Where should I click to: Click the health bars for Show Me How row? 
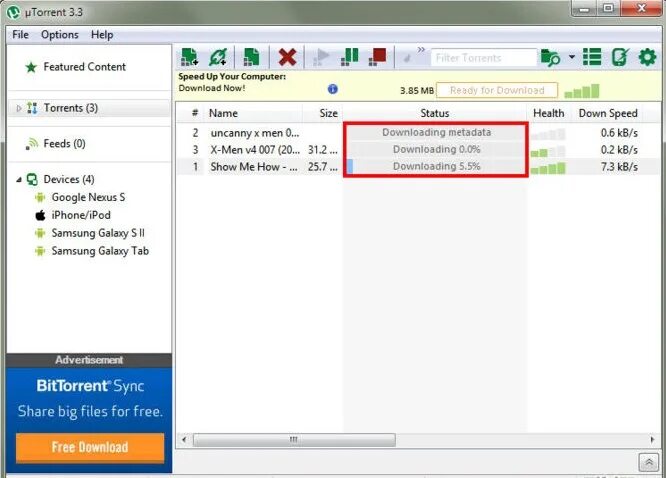(548, 168)
